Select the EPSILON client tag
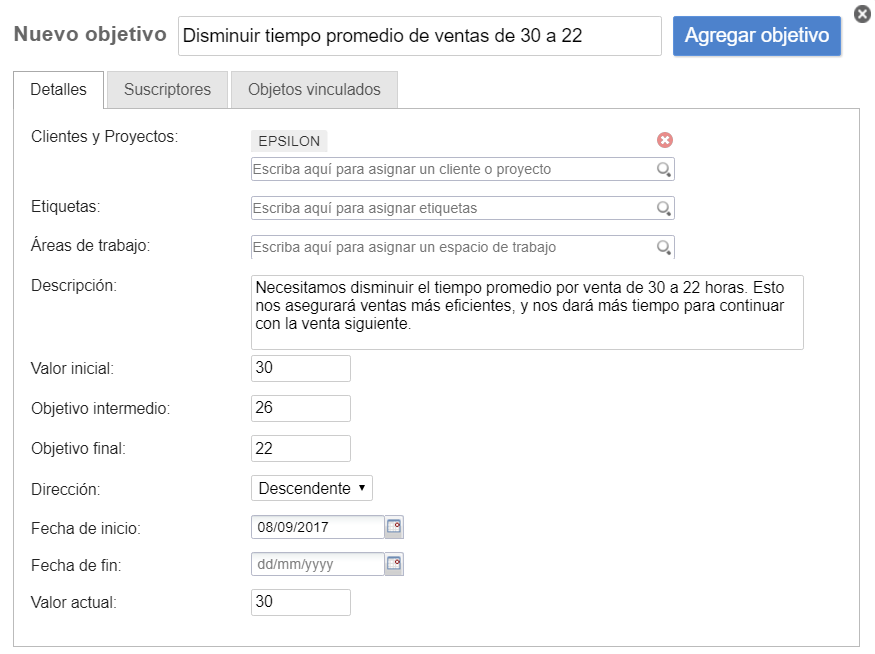 (x=289, y=141)
